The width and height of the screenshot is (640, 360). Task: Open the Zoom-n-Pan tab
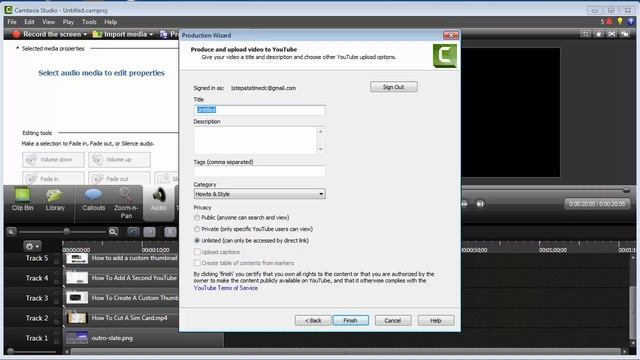(x=126, y=203)
